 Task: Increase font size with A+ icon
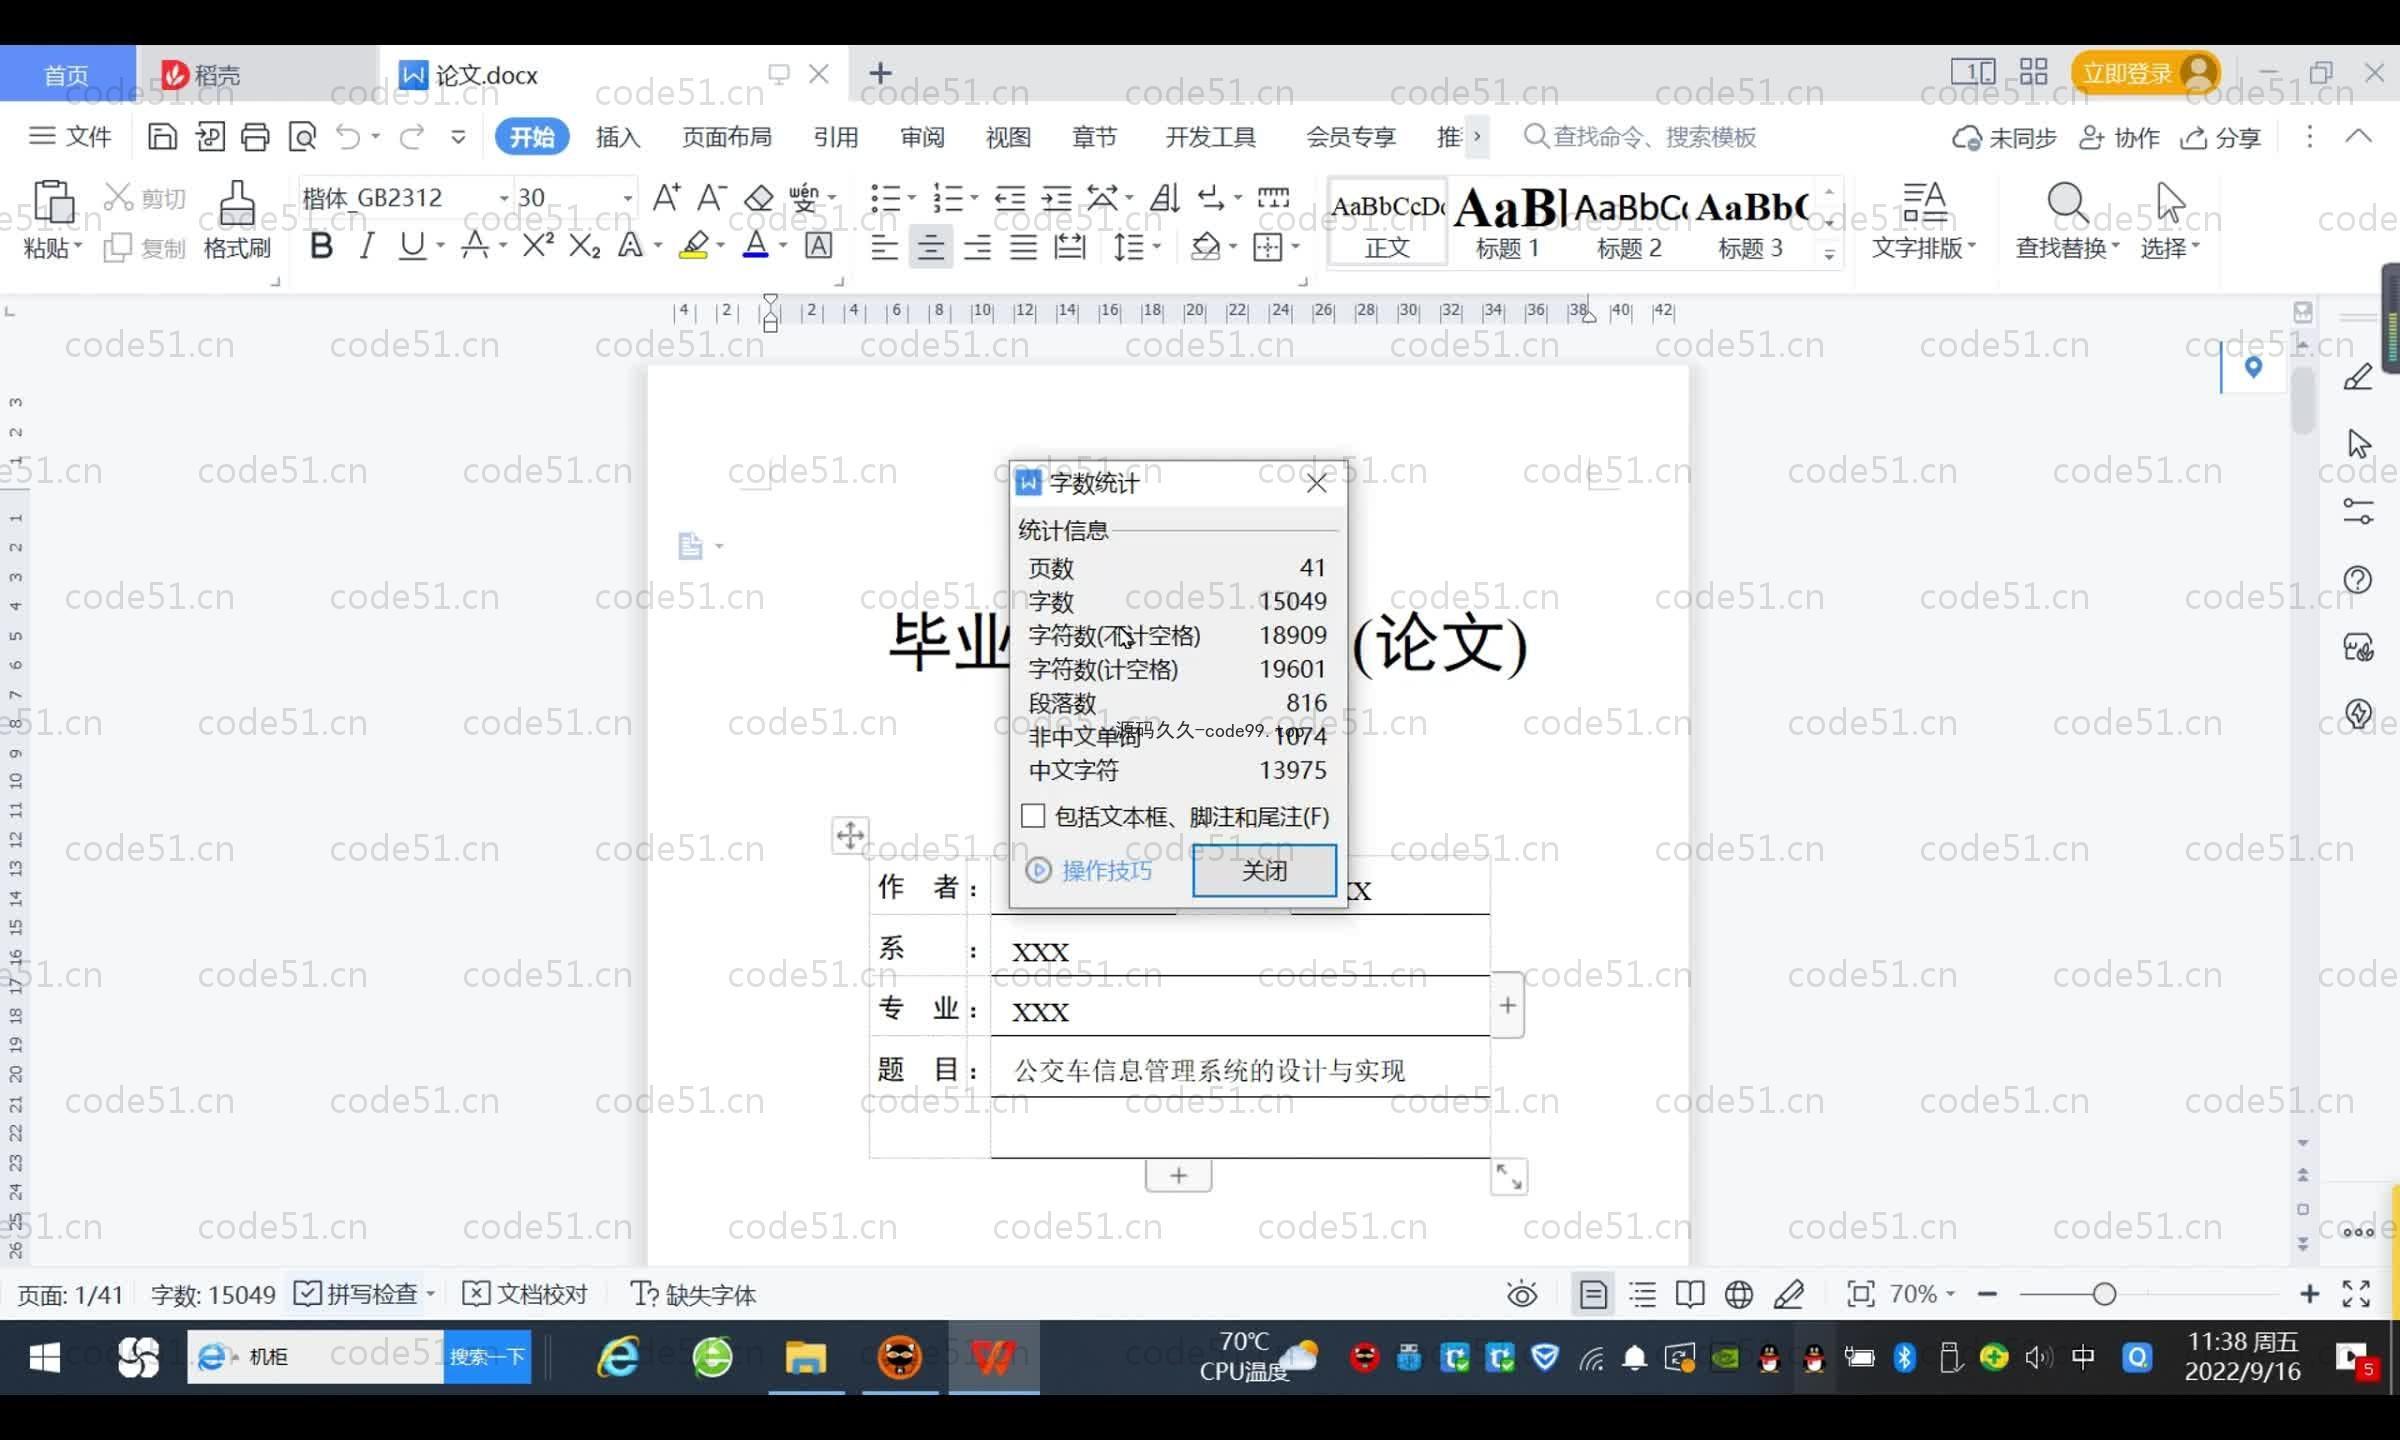(x=666, y=197)
